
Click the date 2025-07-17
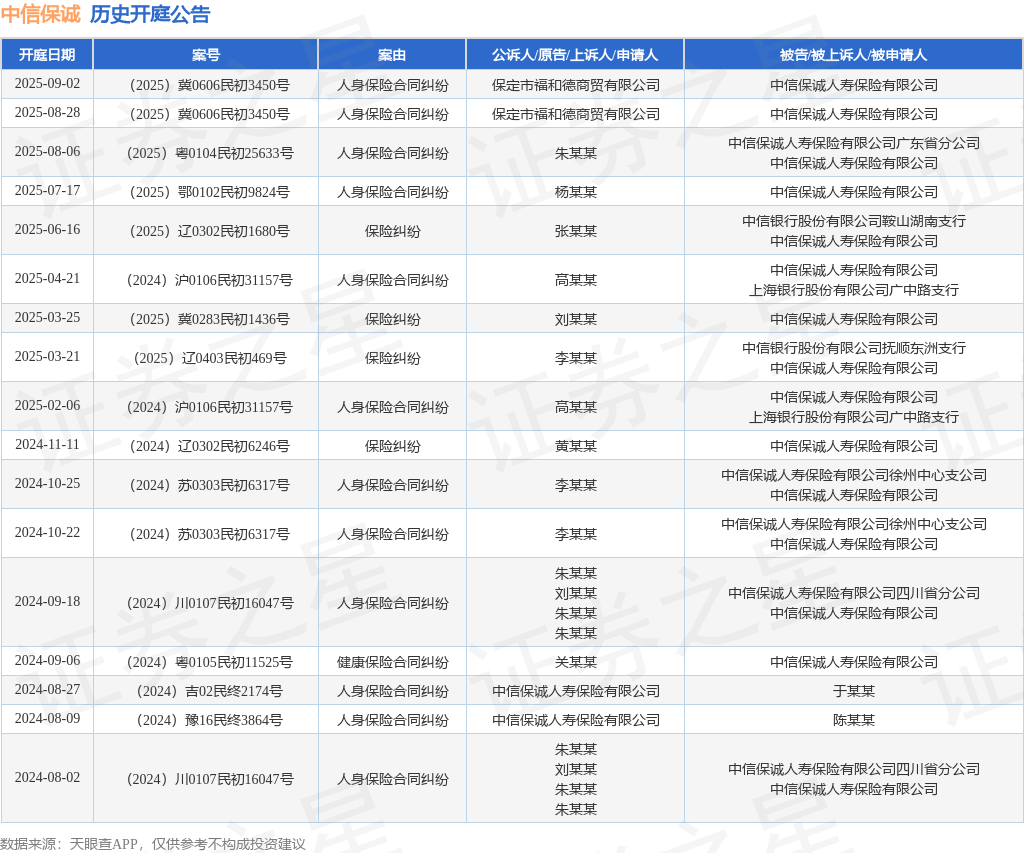tap(47, 190)
